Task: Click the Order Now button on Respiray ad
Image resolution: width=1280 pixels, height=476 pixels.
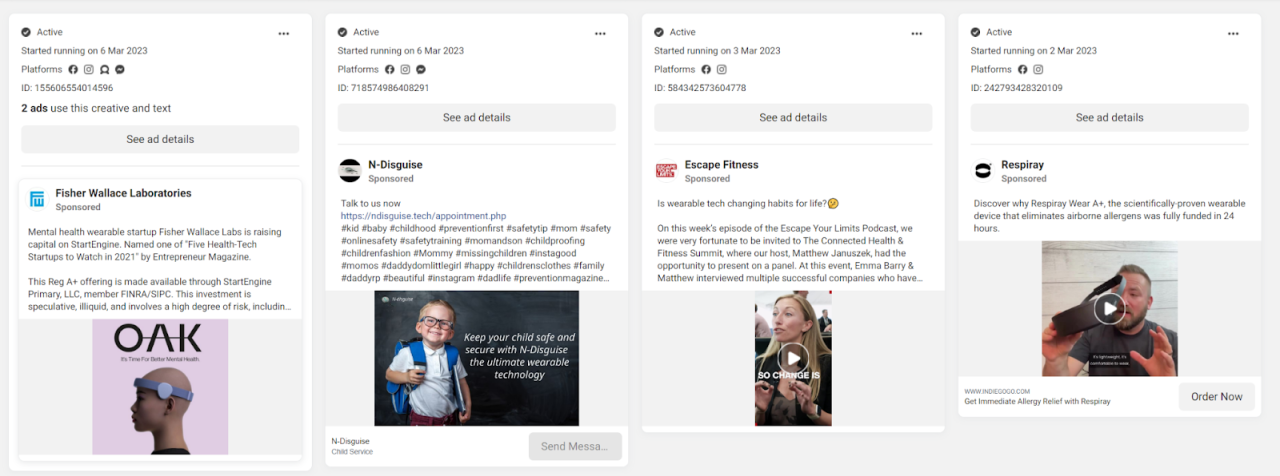Action: 1217,397
